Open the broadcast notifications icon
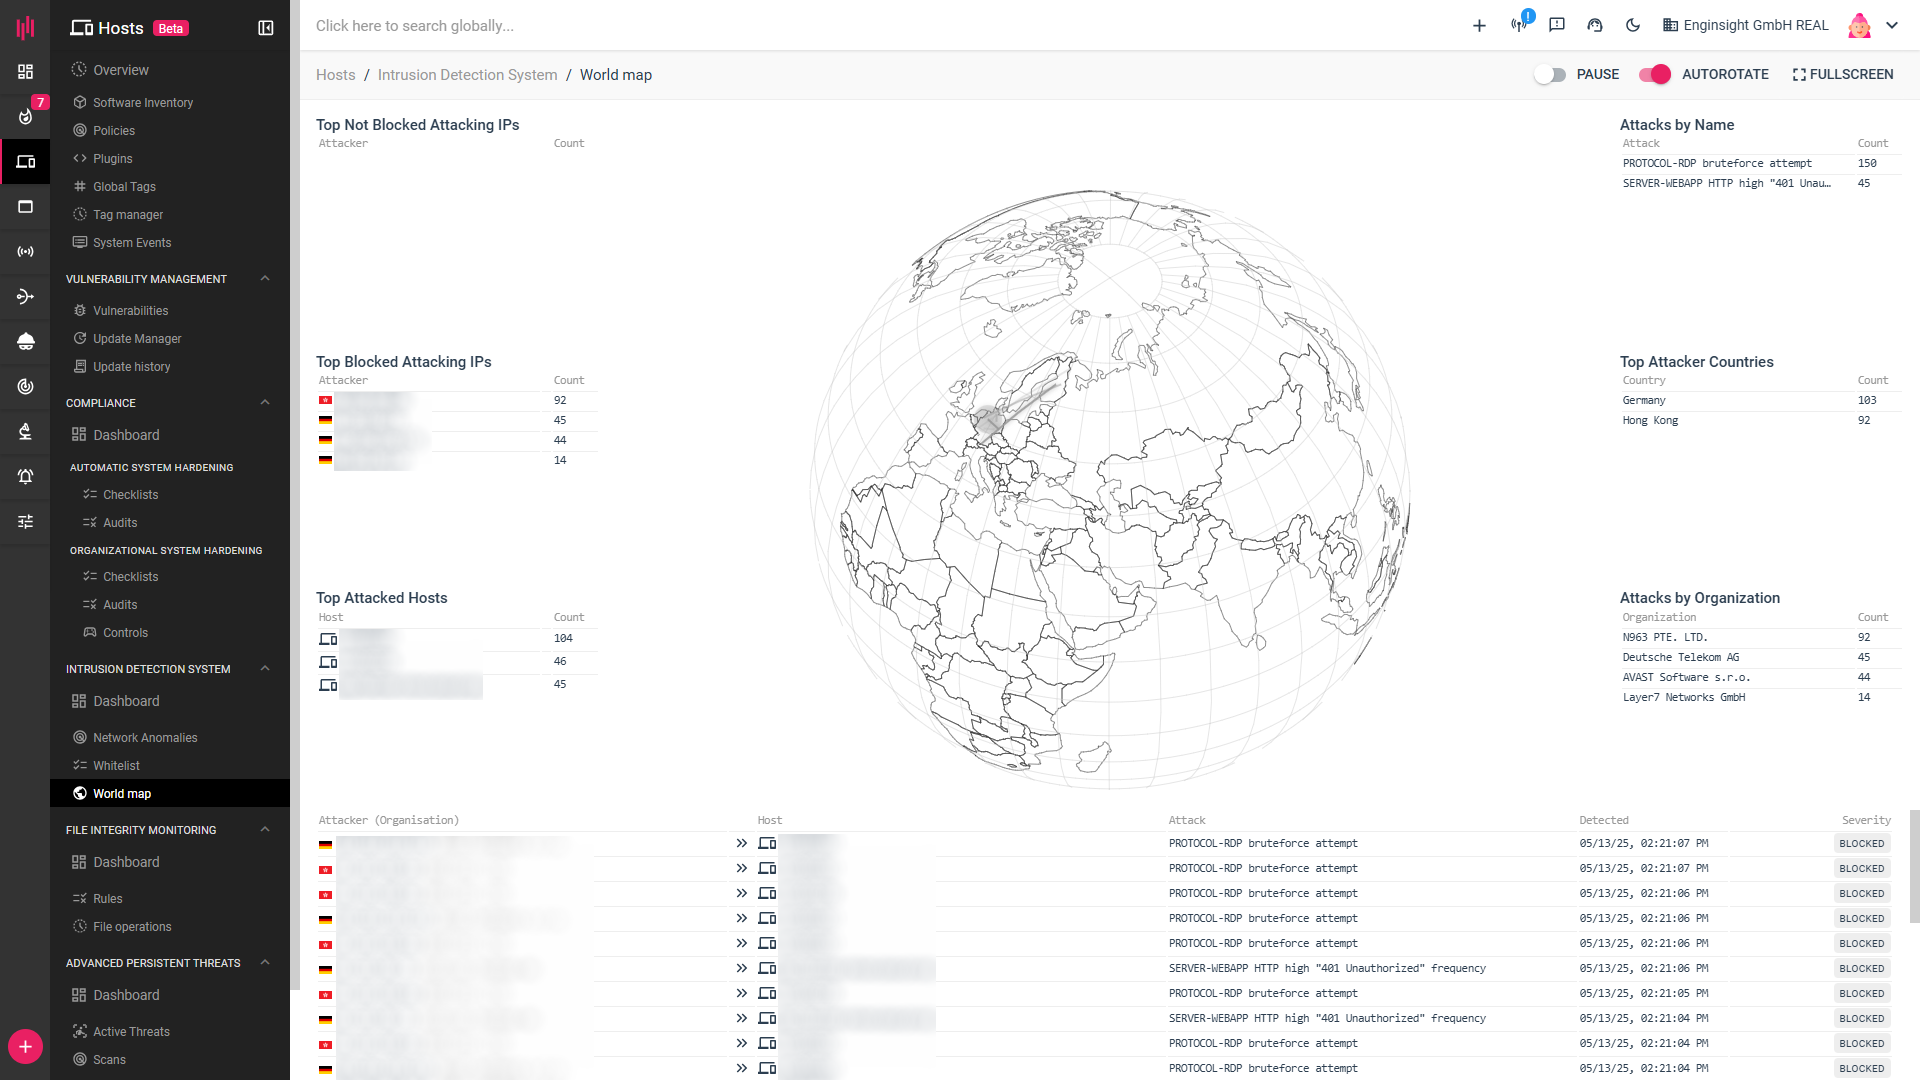1920x1080 pixels. coord(1519,25)
